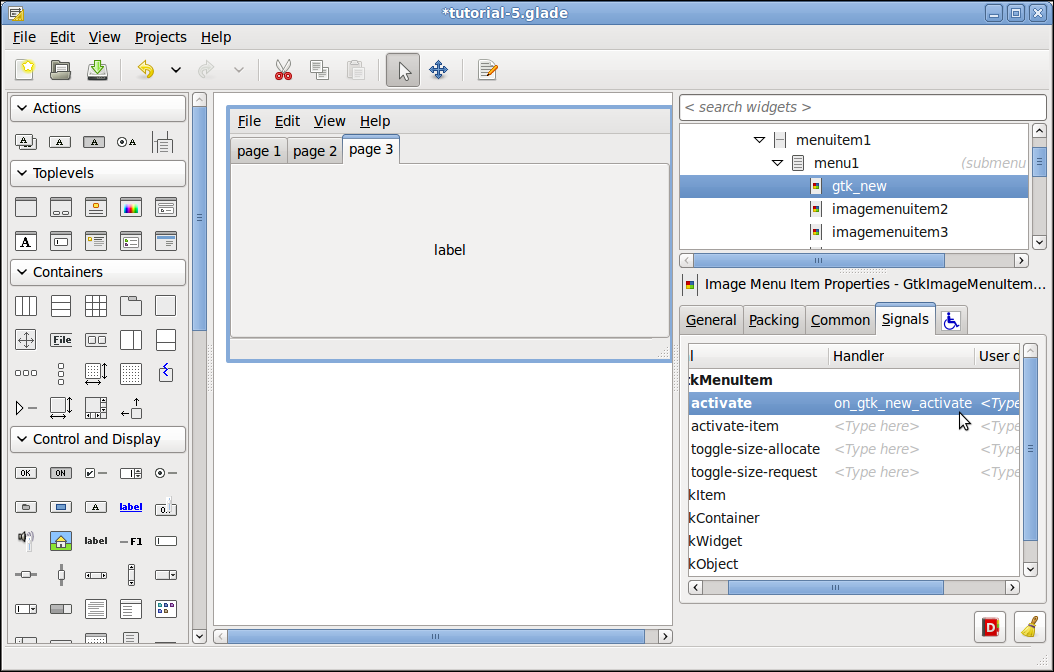1054x672 pixels.
Task: Pick the Radio Action palette icon
Action: tap(126, 142)
